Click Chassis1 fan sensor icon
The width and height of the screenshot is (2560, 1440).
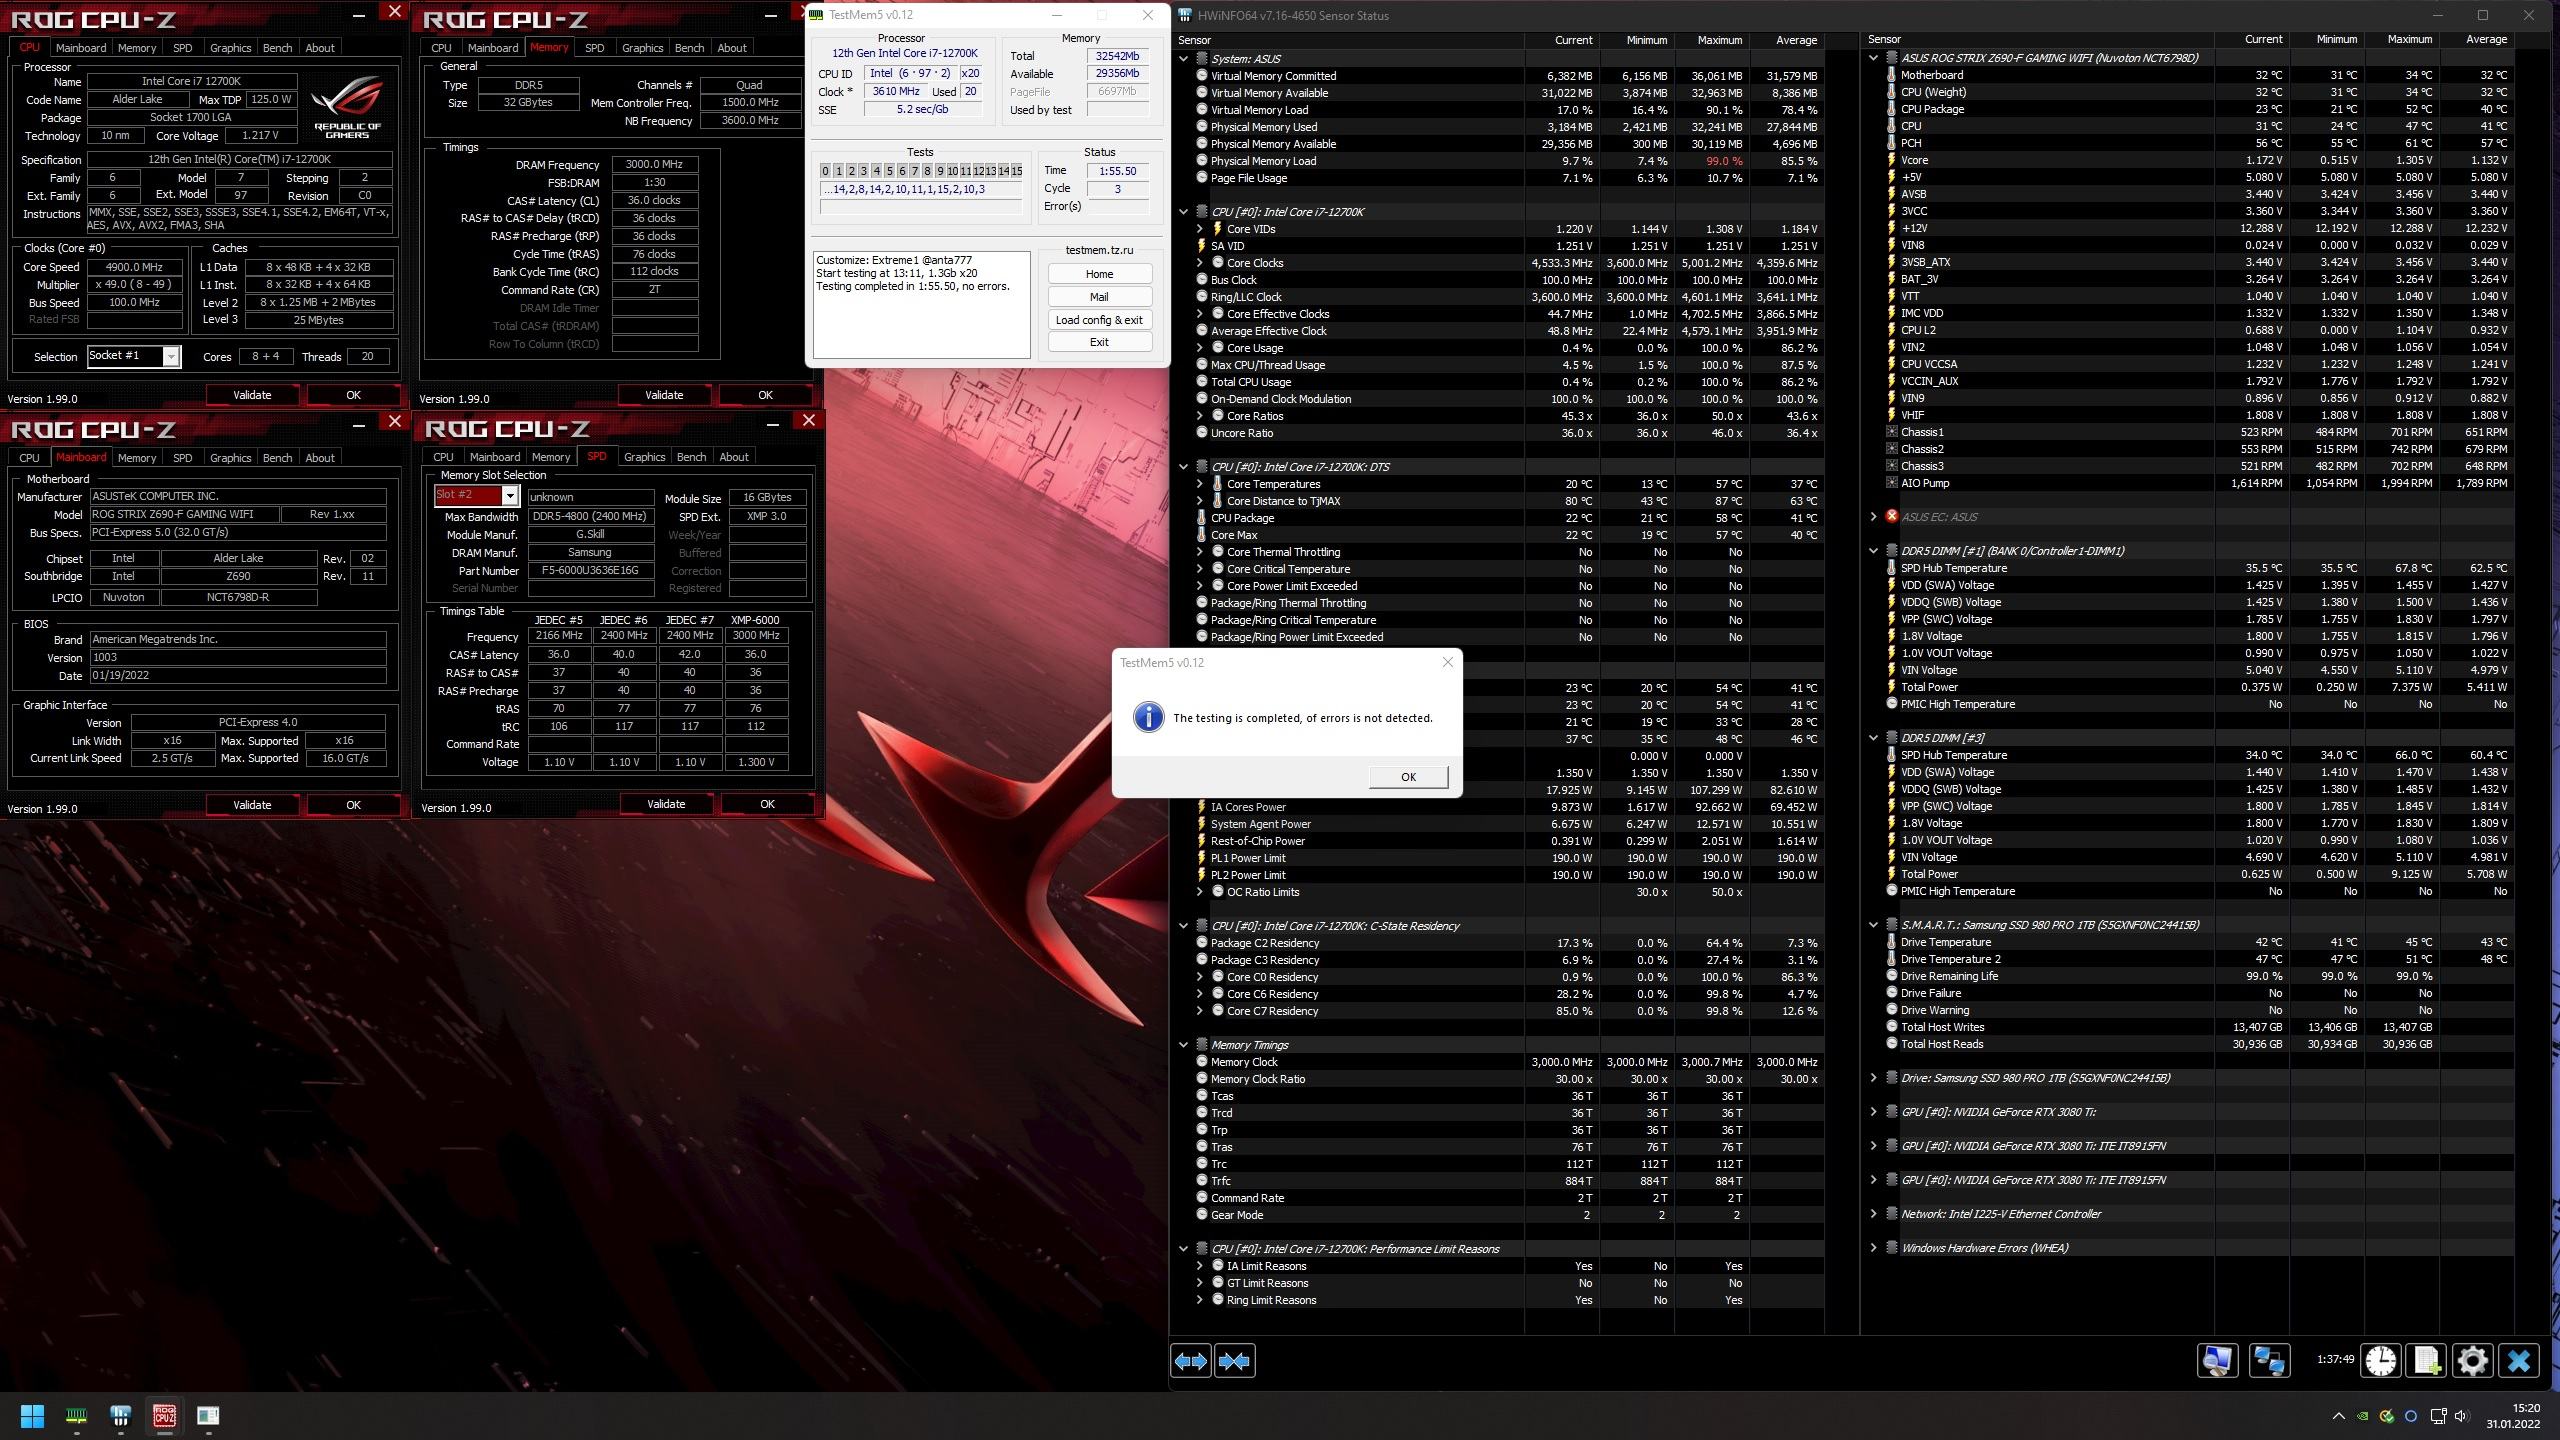1891,432
